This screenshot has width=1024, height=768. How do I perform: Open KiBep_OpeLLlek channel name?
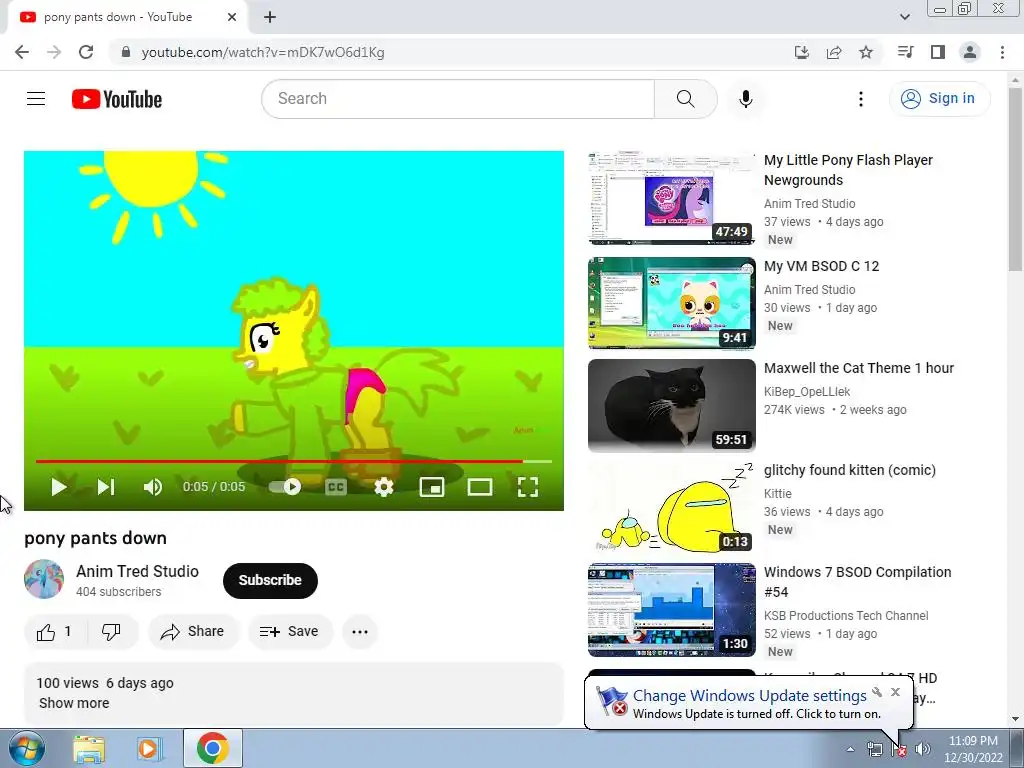click(x=807, y=392)
